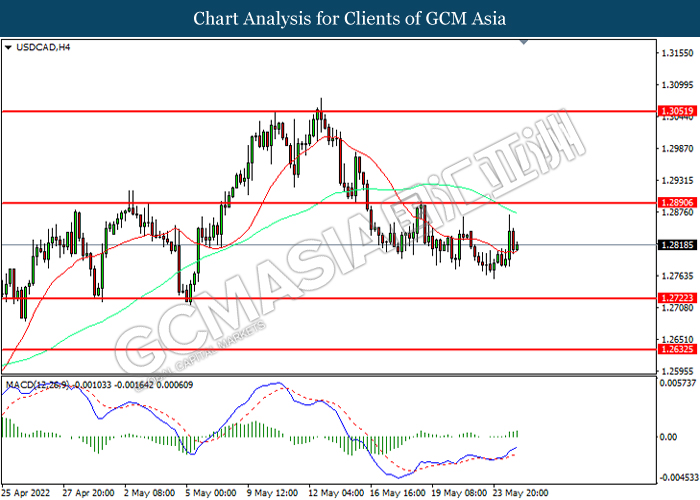This screenshot has height=500, width=700.
Task: Click the 25 Apr 2022 date label
Action: tap(25, 493)
